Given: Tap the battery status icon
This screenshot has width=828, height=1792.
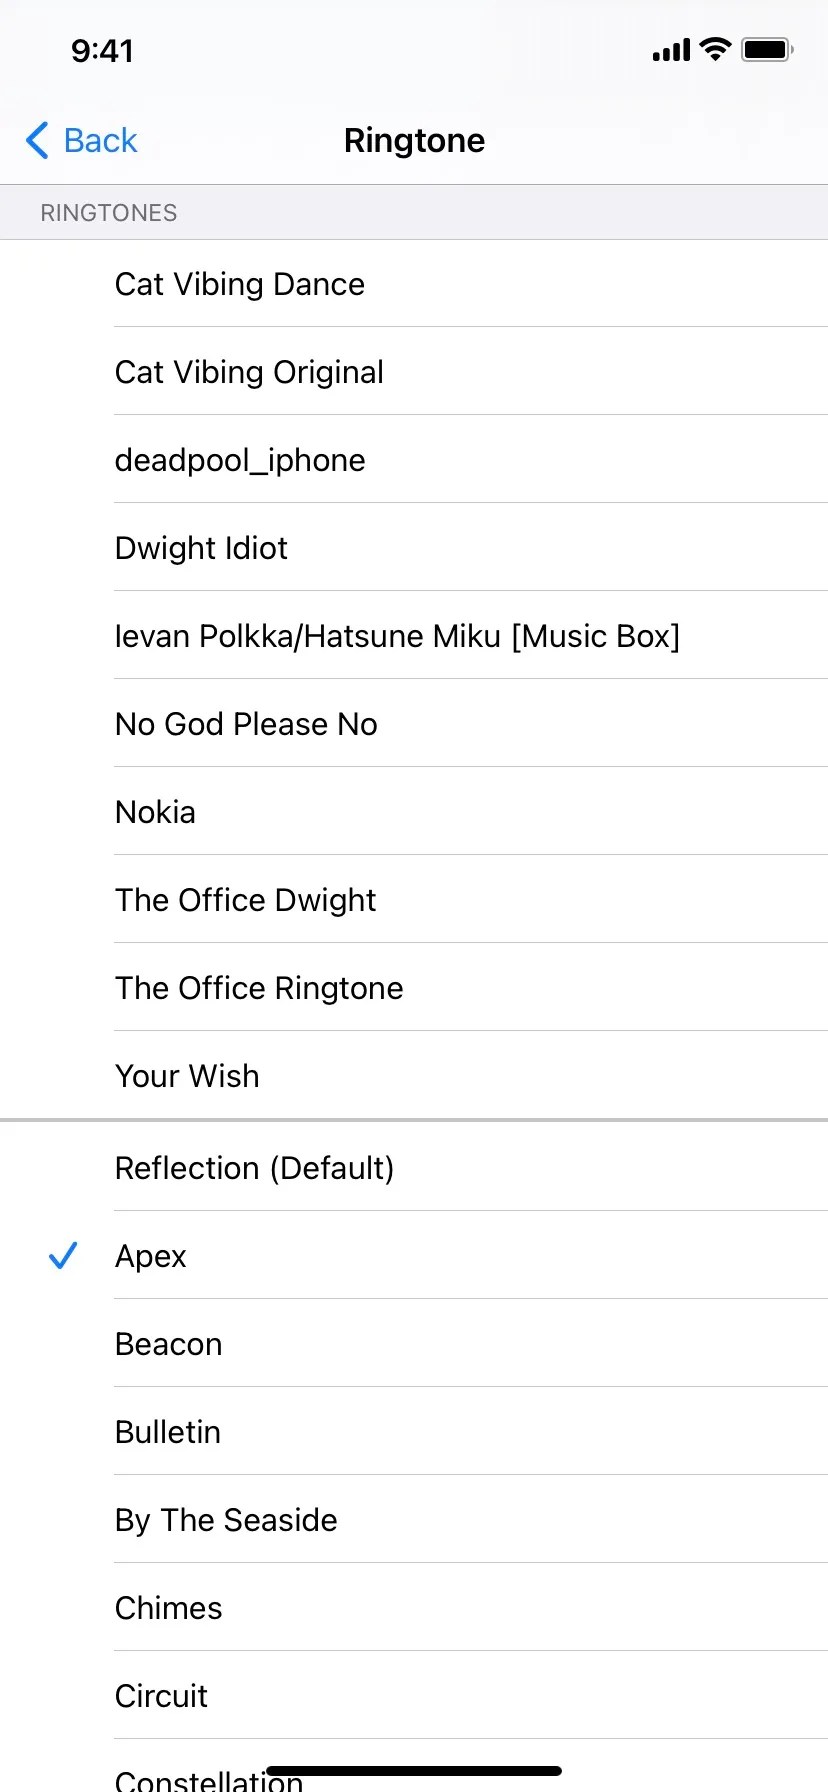Looking at the screenshot, I should 767,49.
